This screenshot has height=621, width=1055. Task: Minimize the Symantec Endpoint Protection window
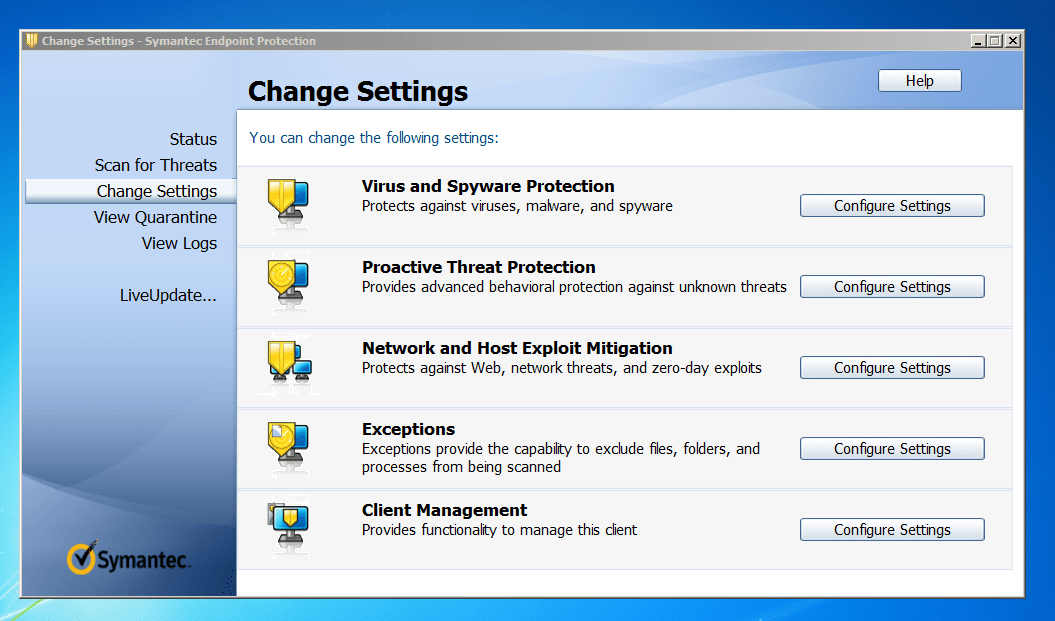[978, 41]
